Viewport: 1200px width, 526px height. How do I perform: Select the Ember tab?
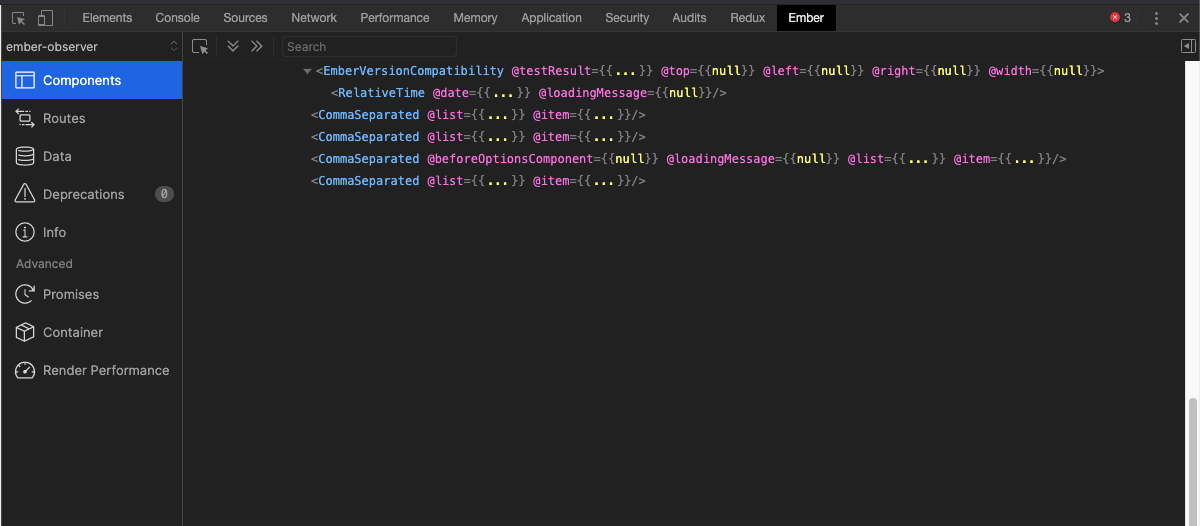click(806, 18)
